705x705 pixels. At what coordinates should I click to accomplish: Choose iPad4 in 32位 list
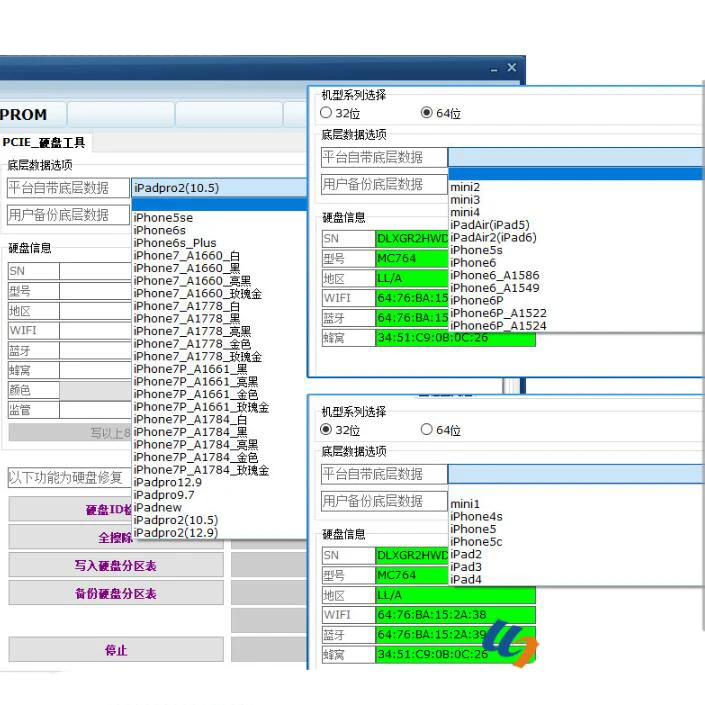(466, 579)
